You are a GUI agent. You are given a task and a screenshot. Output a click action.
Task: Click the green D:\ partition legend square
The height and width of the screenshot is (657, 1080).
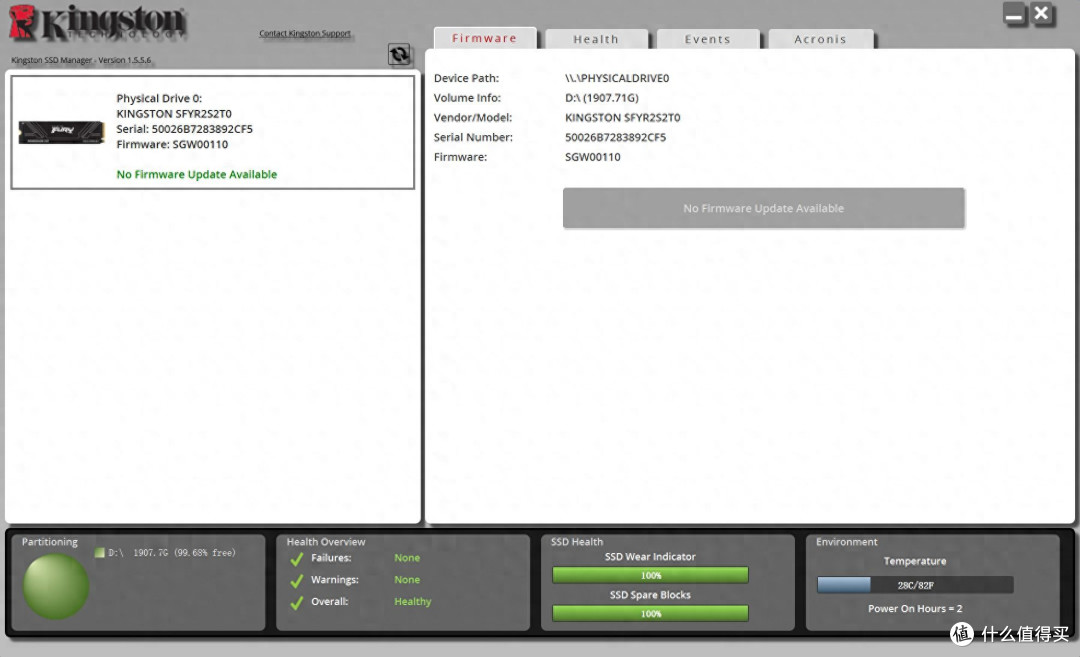(99, 553)
